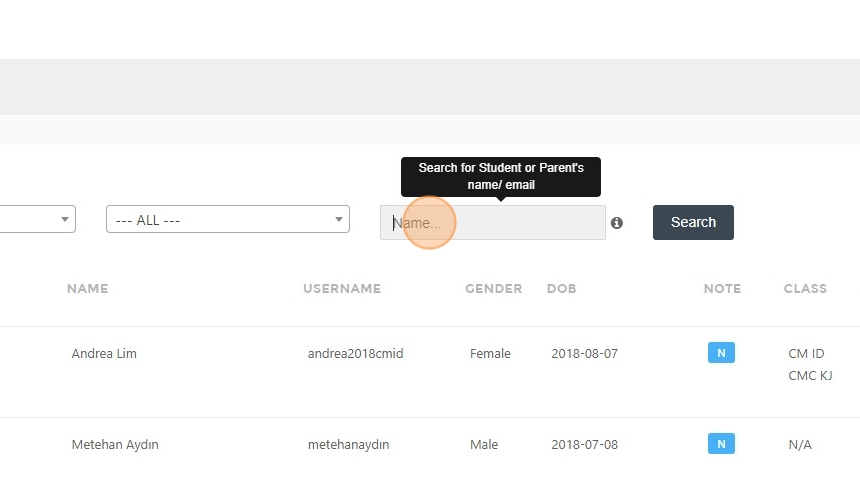Open Metehan Aydın's blue N note badge
Image resolution: width=860 pixels, height=479 pixels.
(x=721, y=444)
